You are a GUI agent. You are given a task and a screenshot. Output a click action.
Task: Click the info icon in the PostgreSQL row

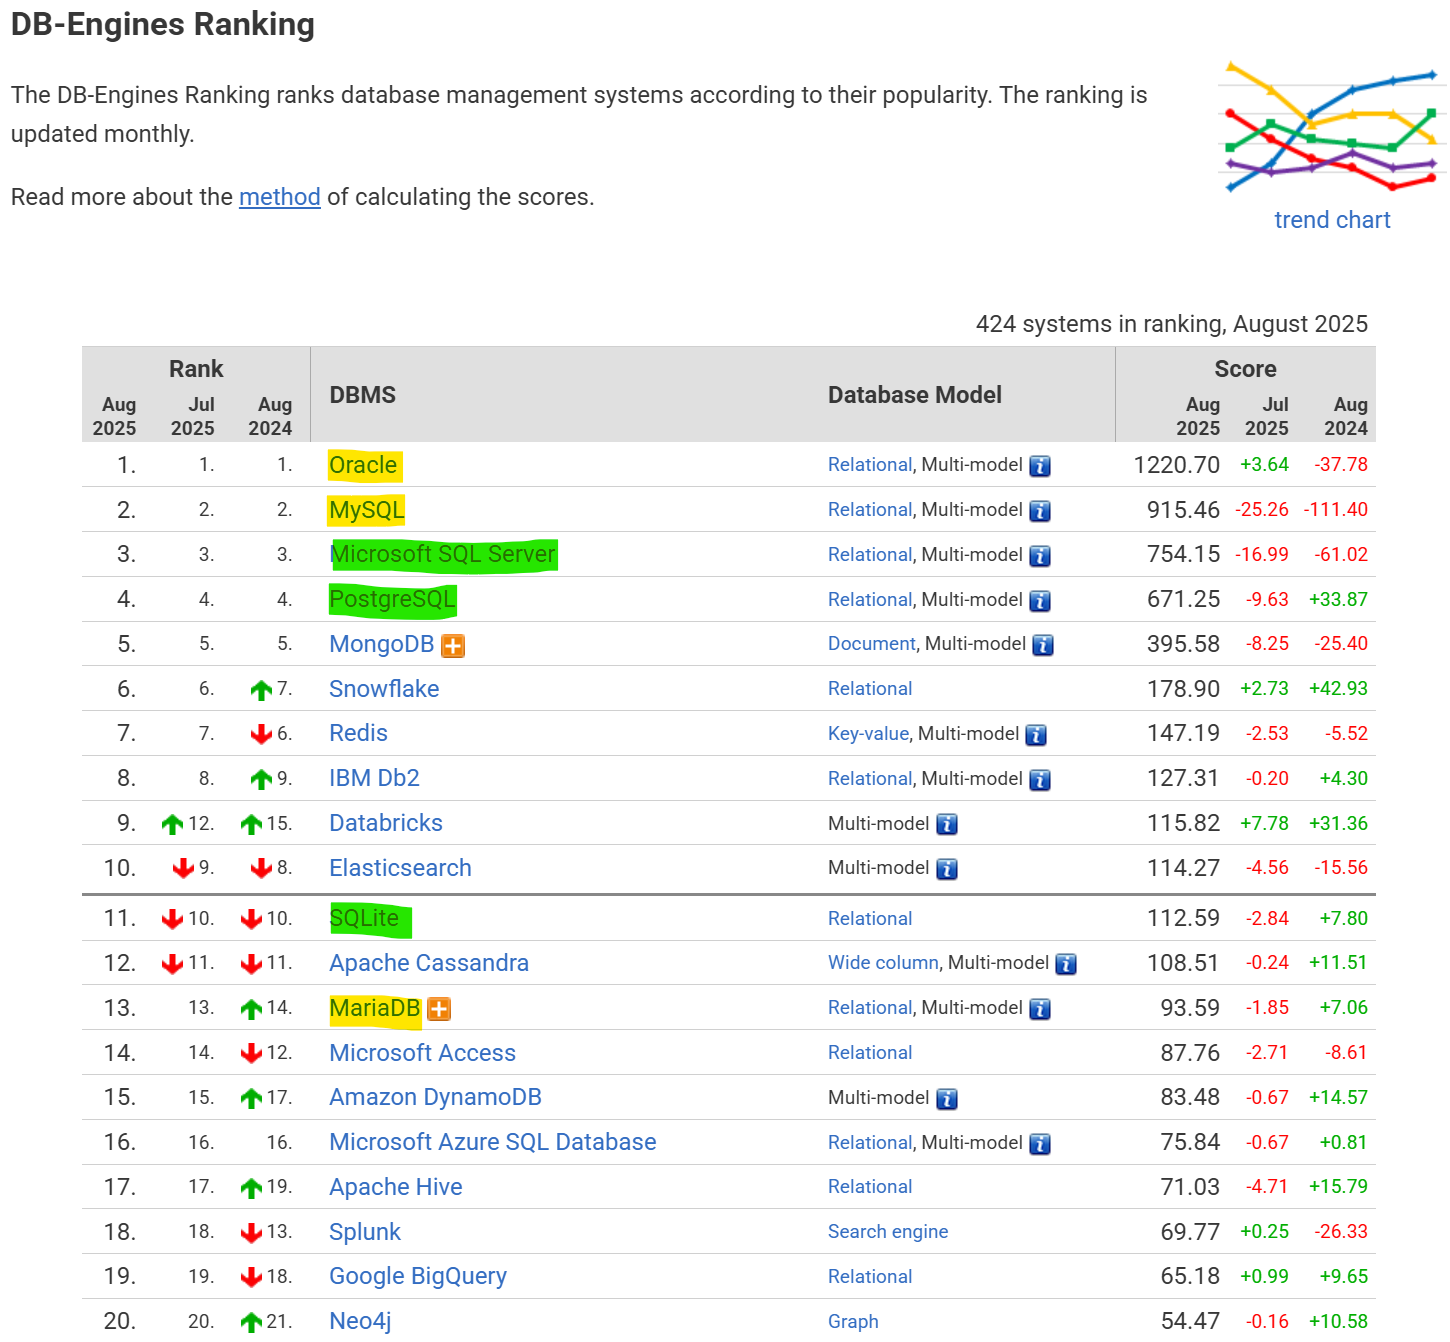click(1040, 601)
